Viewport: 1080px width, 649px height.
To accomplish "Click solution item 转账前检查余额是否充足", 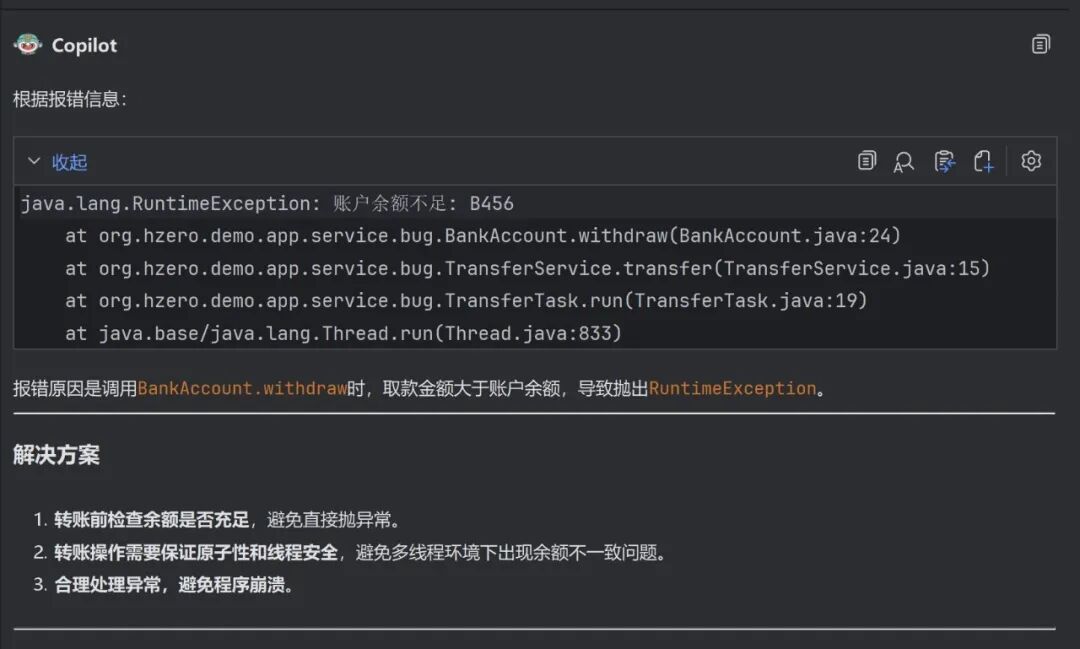I will [x=151, y=520].
